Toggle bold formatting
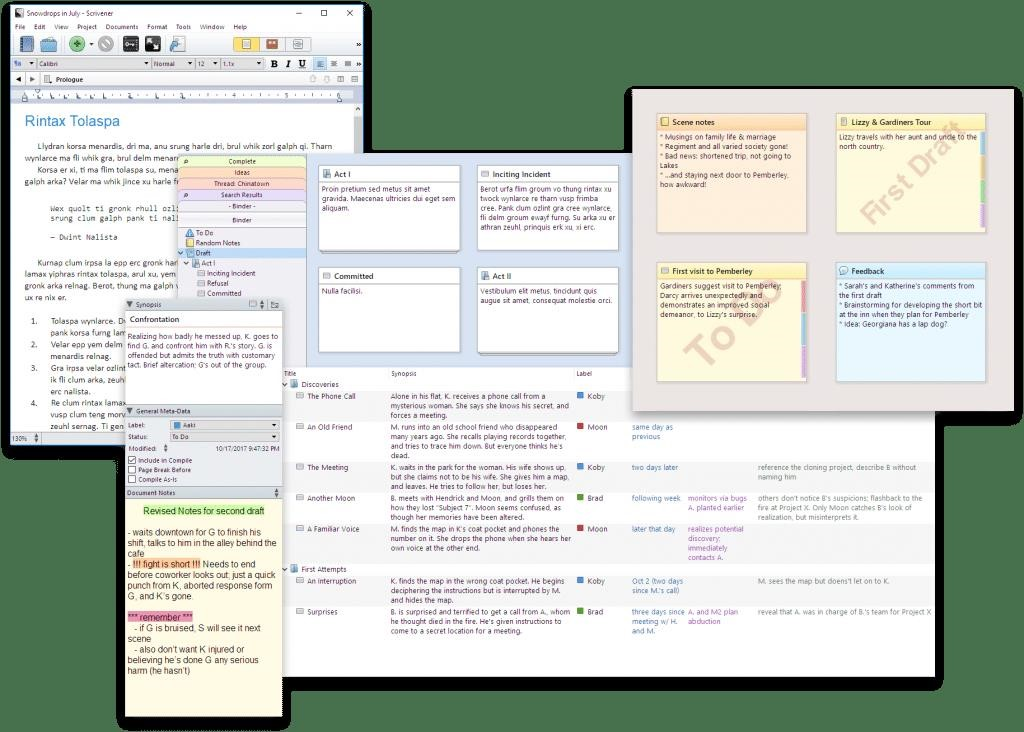This screenshot has width=1024, height=732. pos(274,64)
